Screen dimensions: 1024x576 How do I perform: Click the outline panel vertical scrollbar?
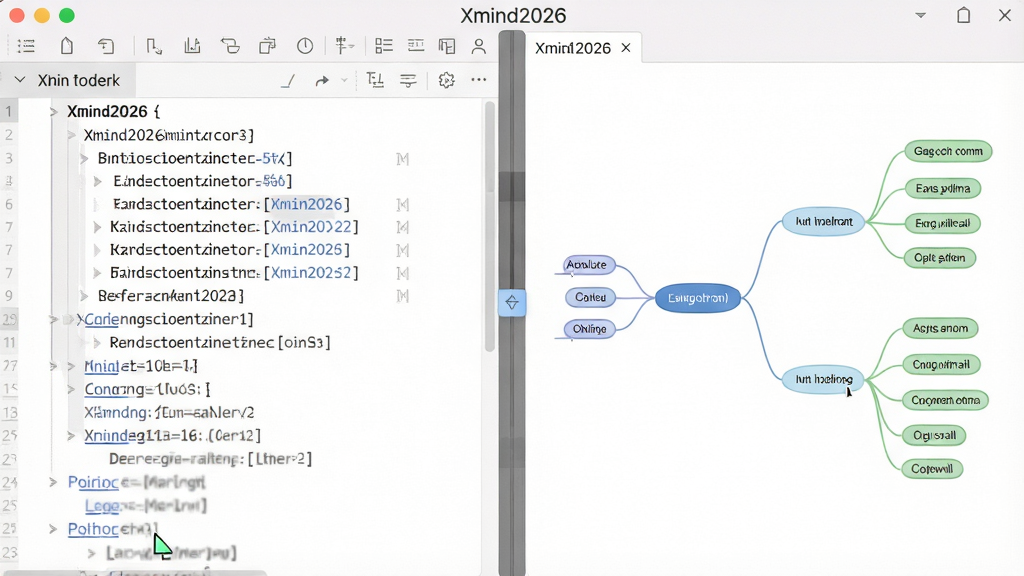[489, 225]
